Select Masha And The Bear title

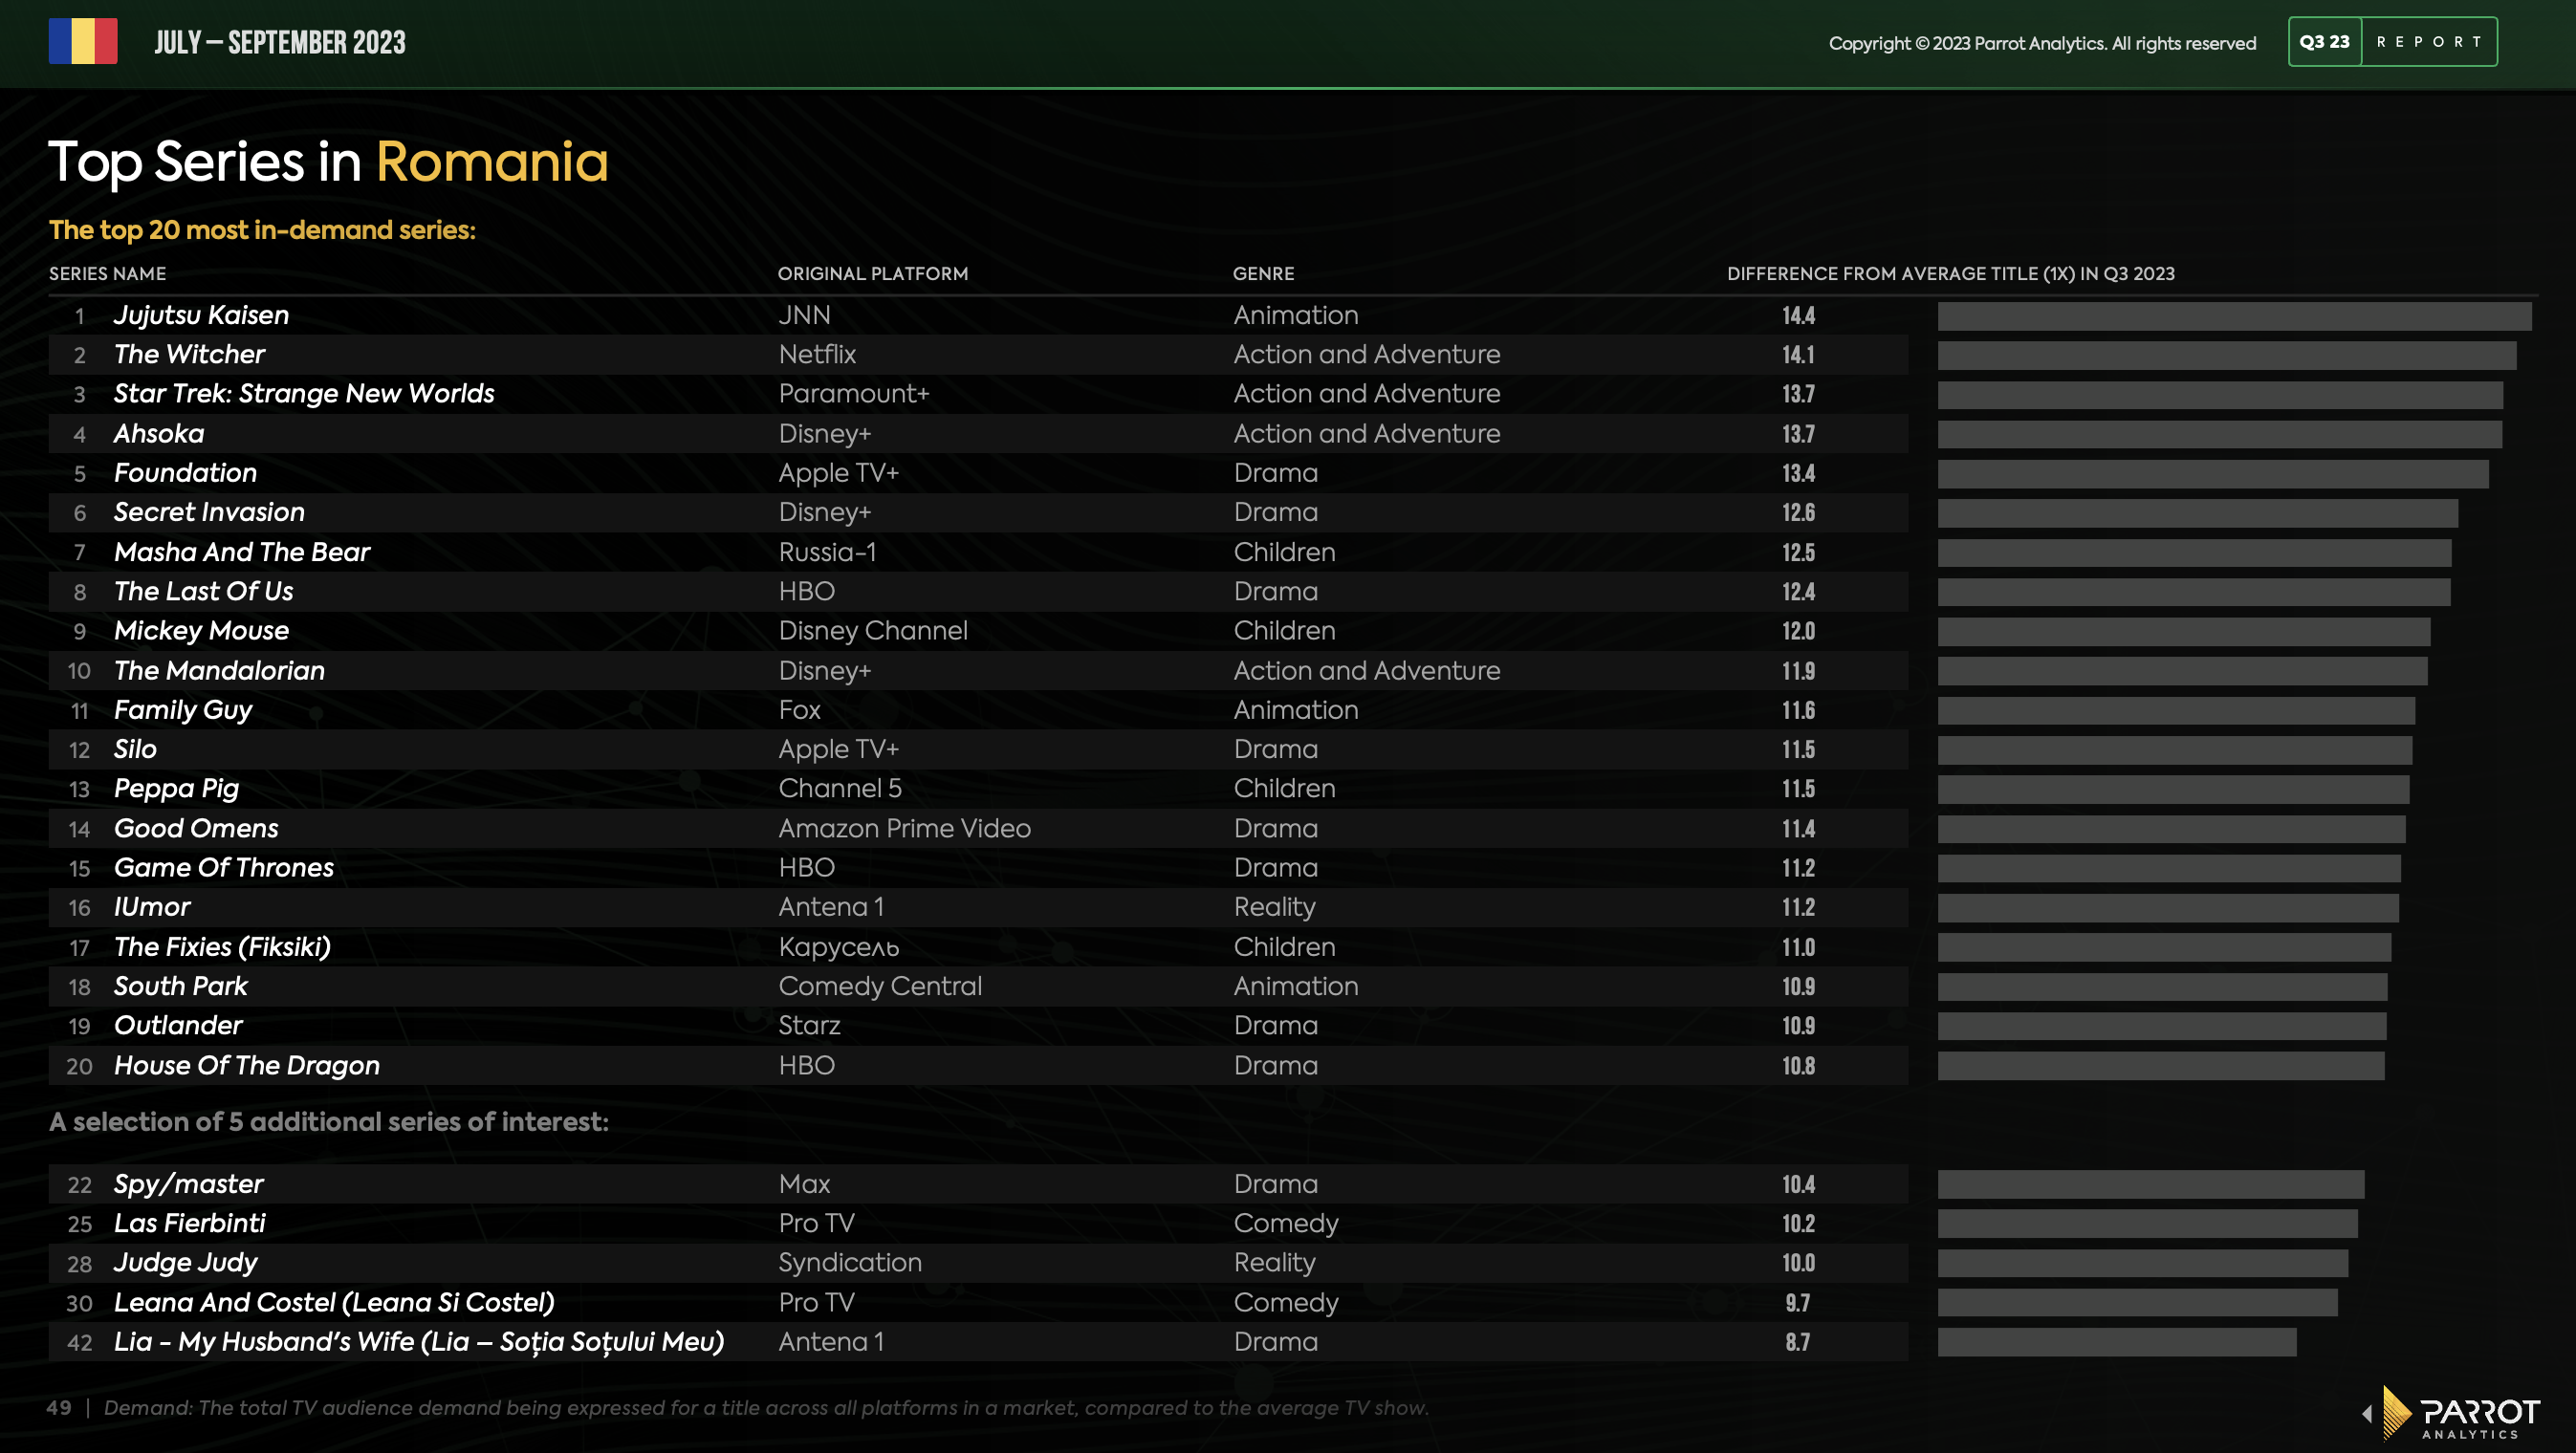[x=242, y=552]
